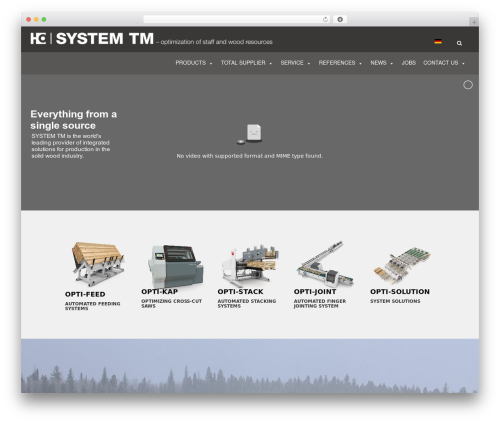The image size is (500, 423).
Task: Click the 'No video with supported format' message
Action: (x=250, y=156)
